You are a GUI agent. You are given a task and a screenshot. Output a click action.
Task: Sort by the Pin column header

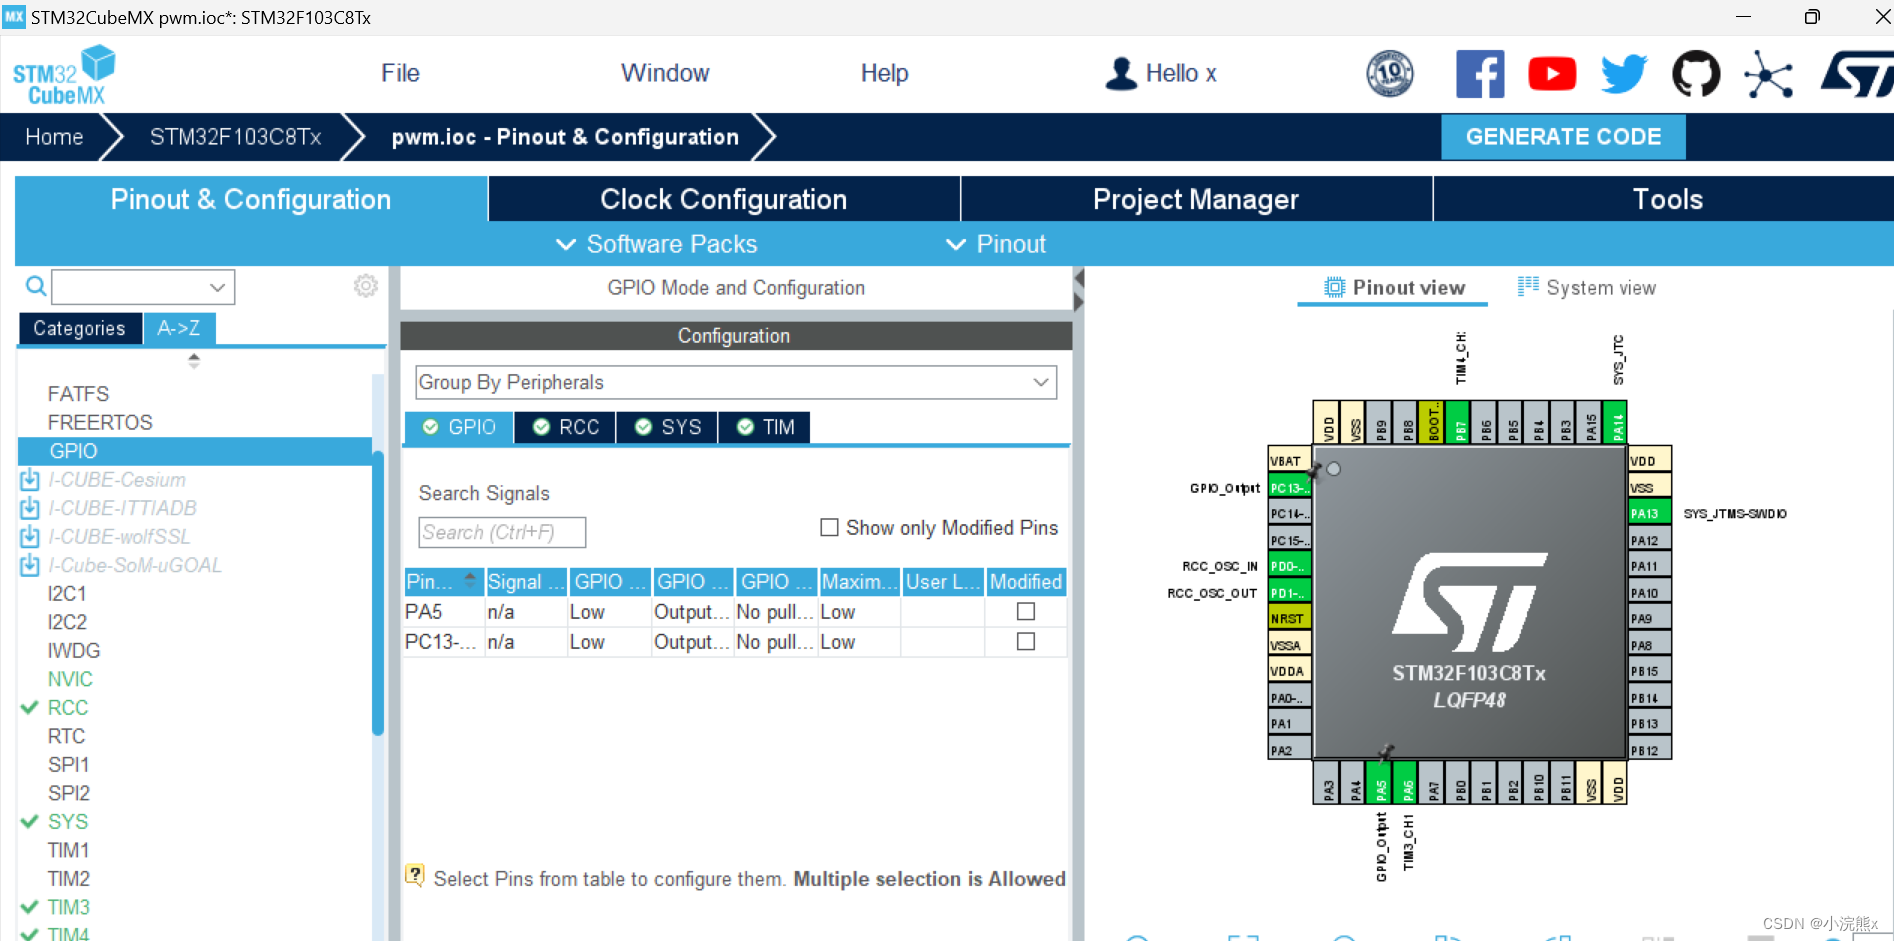(443, 581)
